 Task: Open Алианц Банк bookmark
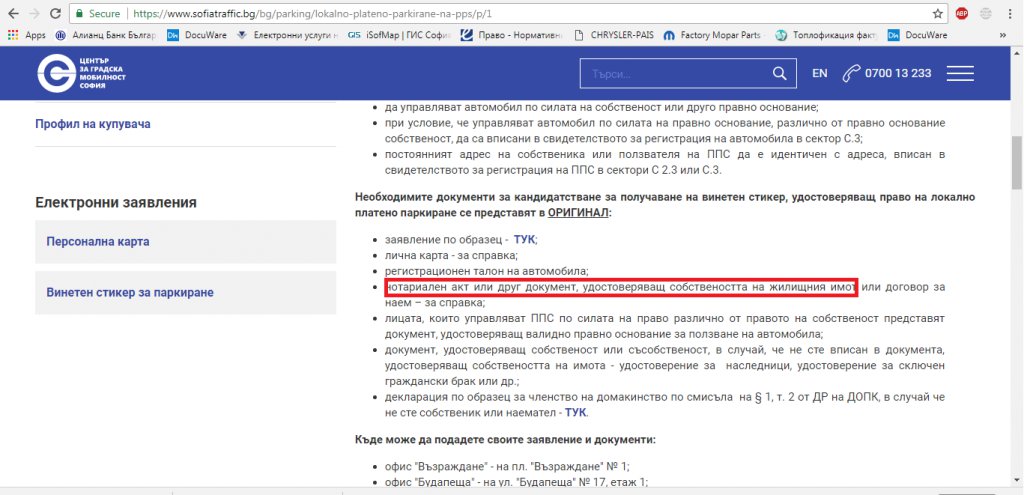(x=106, y=35)
